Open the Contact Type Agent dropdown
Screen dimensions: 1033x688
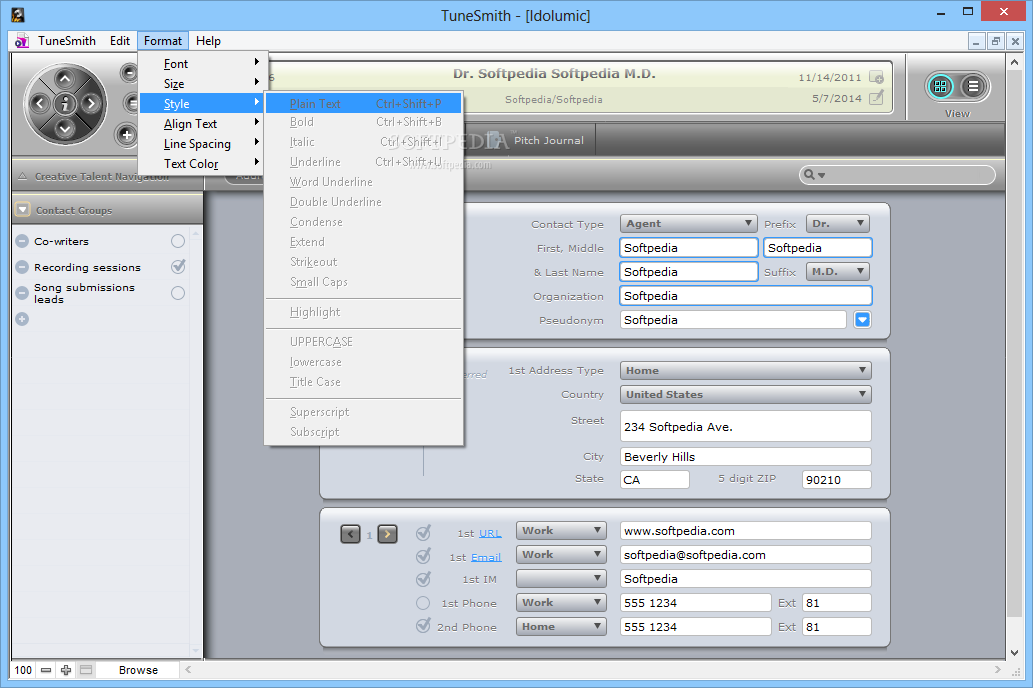(688, 223)
